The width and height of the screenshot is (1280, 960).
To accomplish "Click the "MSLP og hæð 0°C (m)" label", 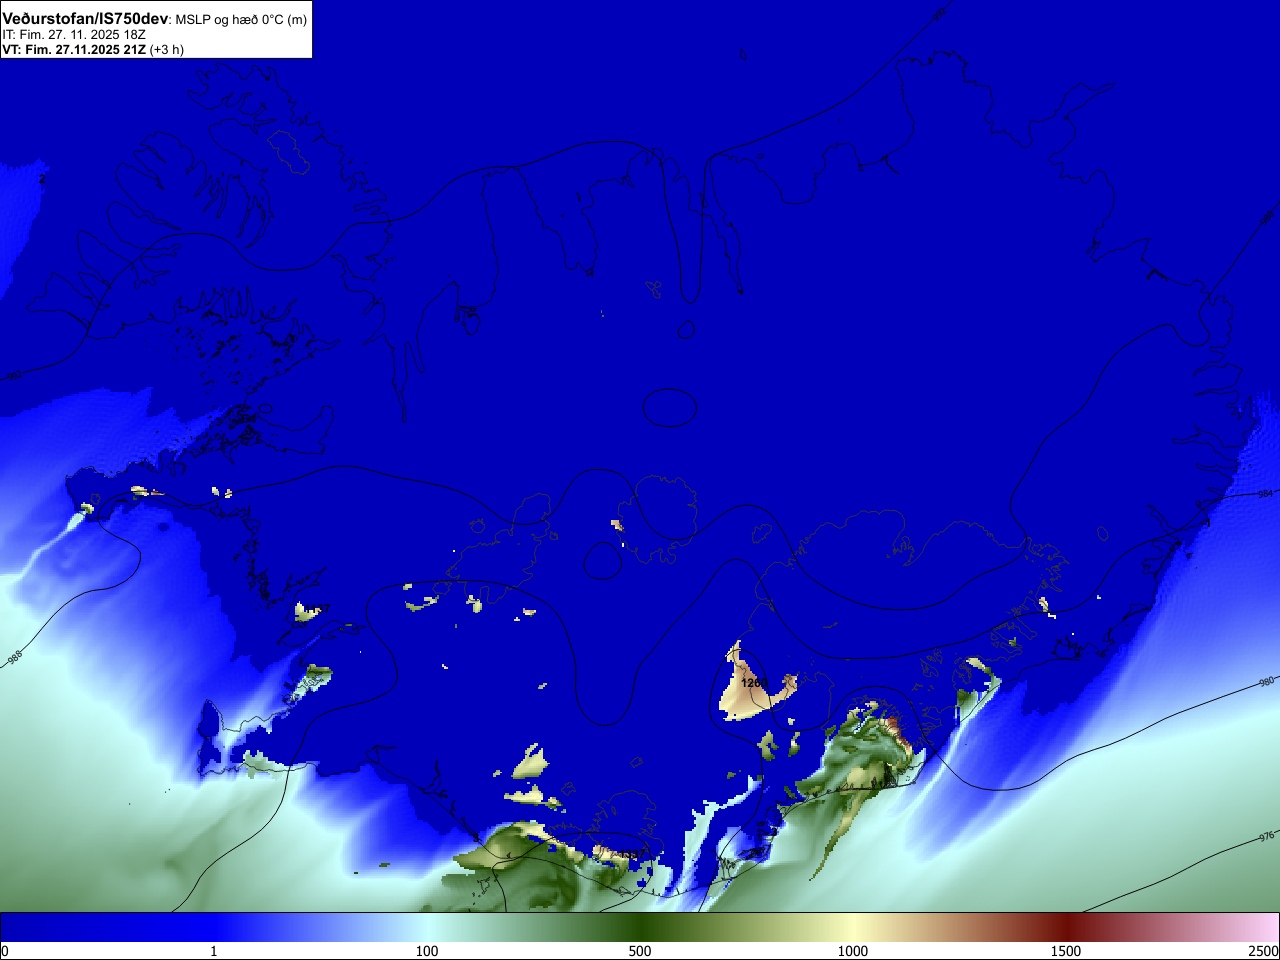I will tap(241, 20).
